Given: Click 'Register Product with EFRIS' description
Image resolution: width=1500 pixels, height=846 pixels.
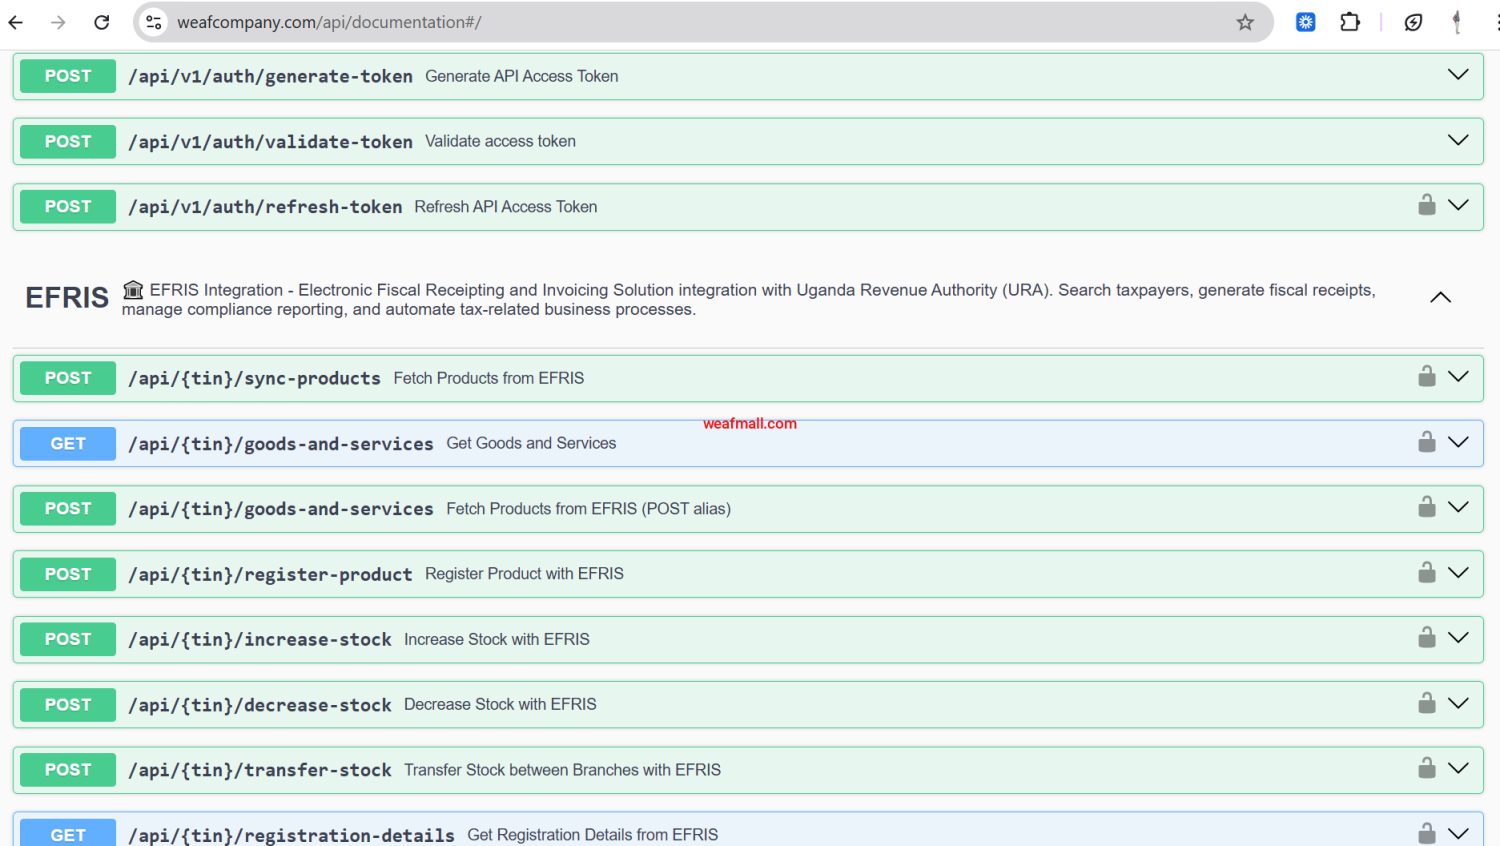Looking at the screenshot, I should [524, 574].
